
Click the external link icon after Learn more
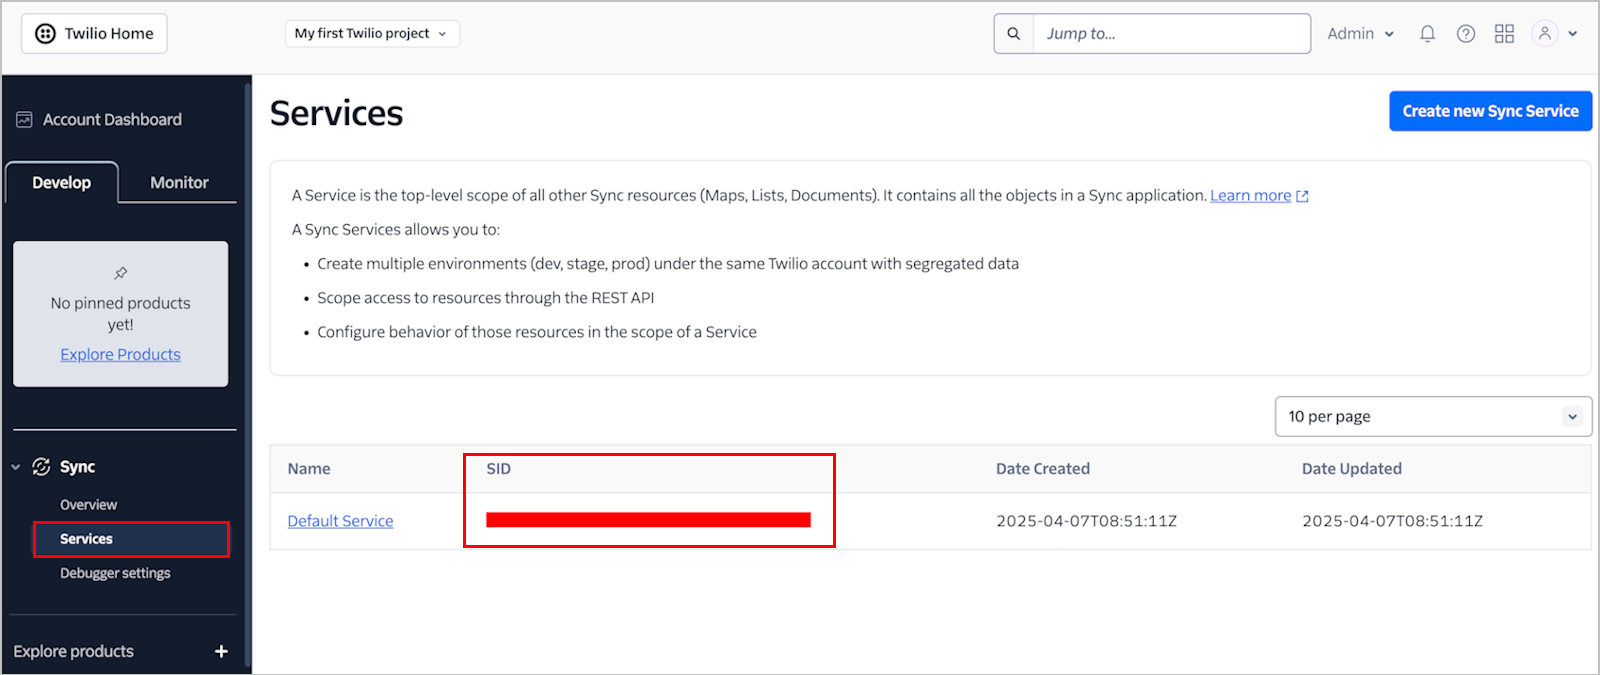[x=1302, y=196]
